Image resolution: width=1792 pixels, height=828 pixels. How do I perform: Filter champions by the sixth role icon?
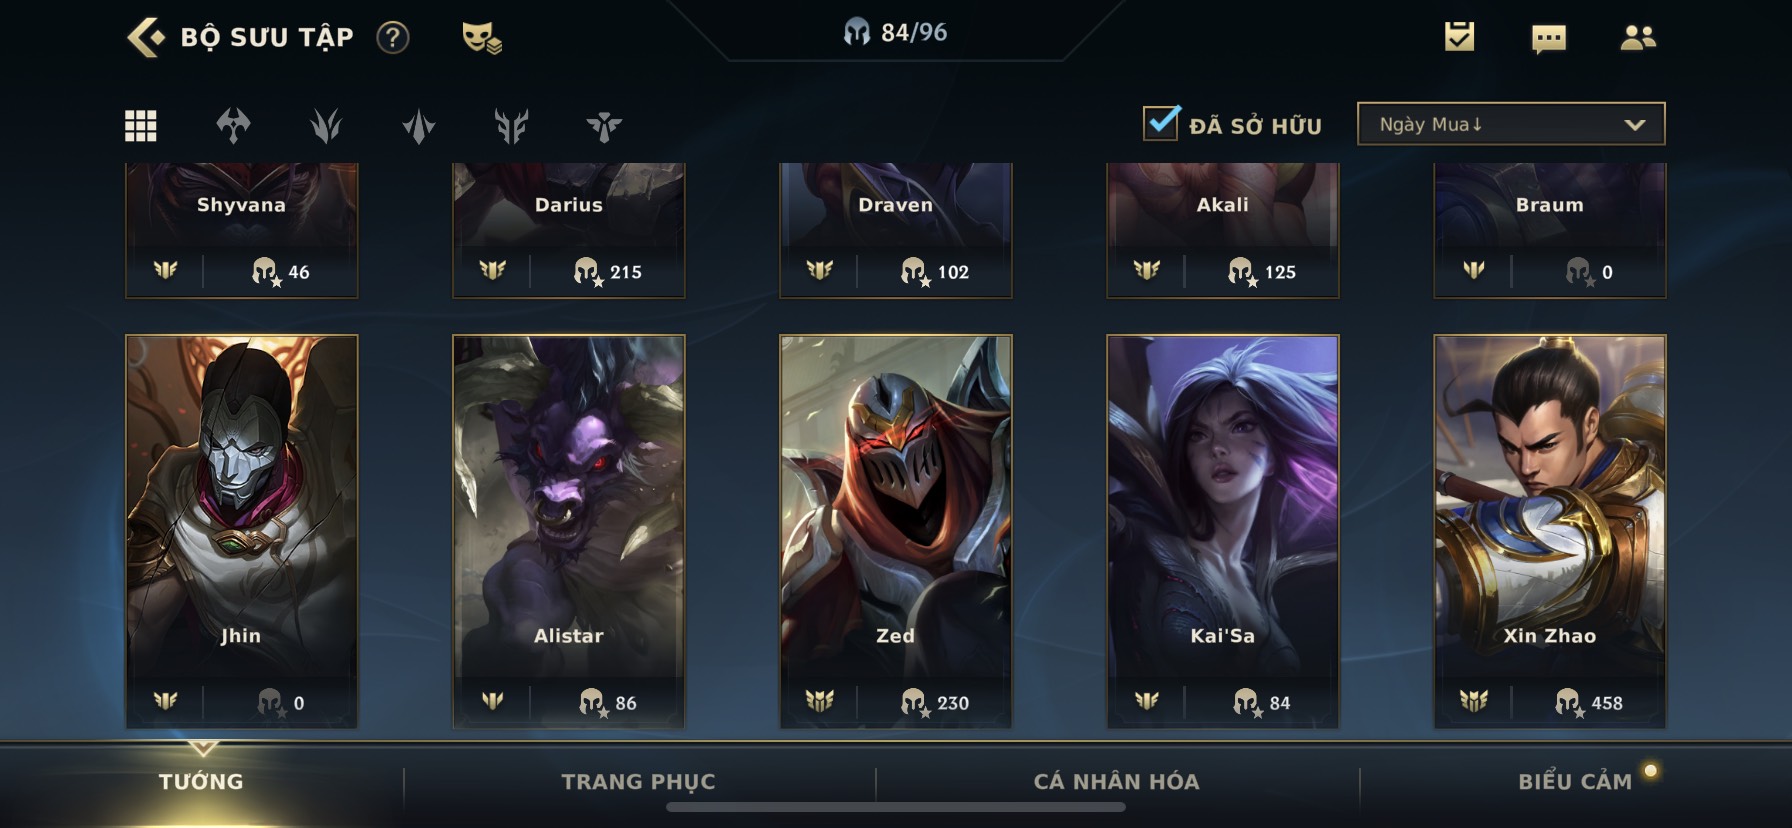pos(604,126)
